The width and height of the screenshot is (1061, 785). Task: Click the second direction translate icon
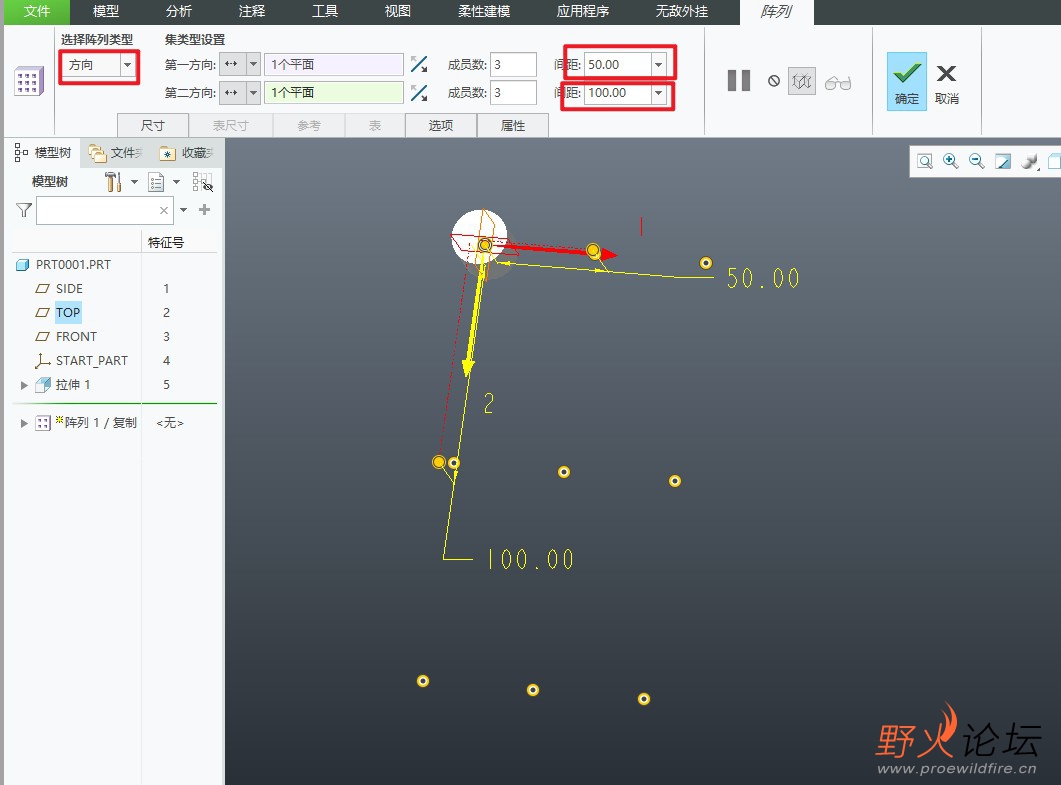(232, 93)
